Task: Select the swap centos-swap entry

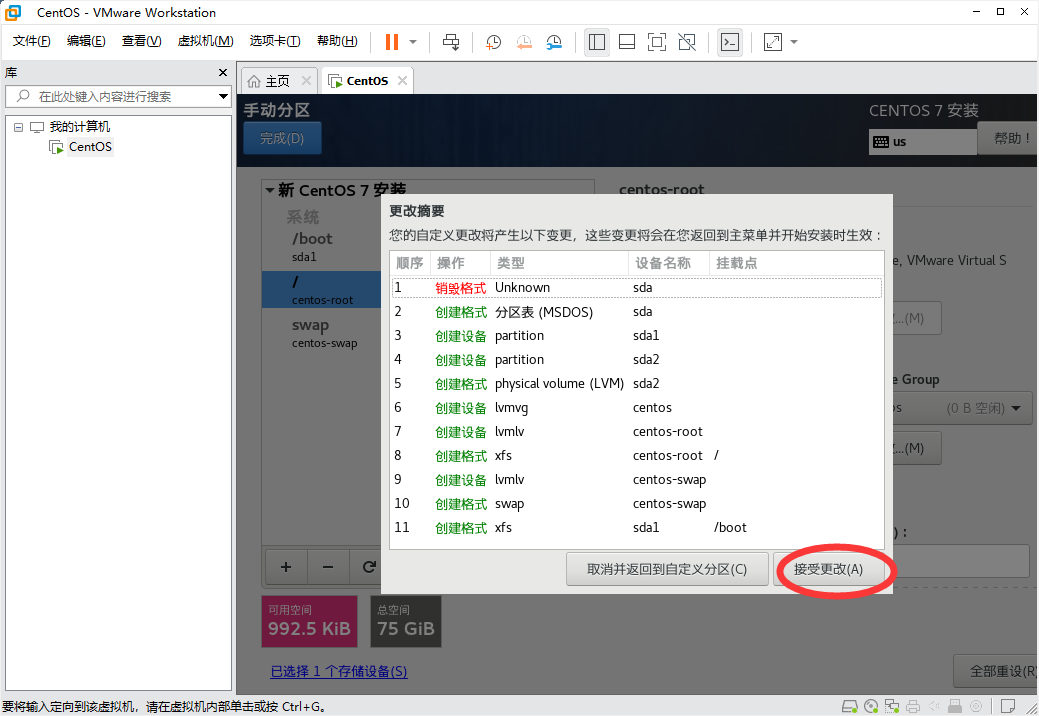Action: [x=321, y=333]
